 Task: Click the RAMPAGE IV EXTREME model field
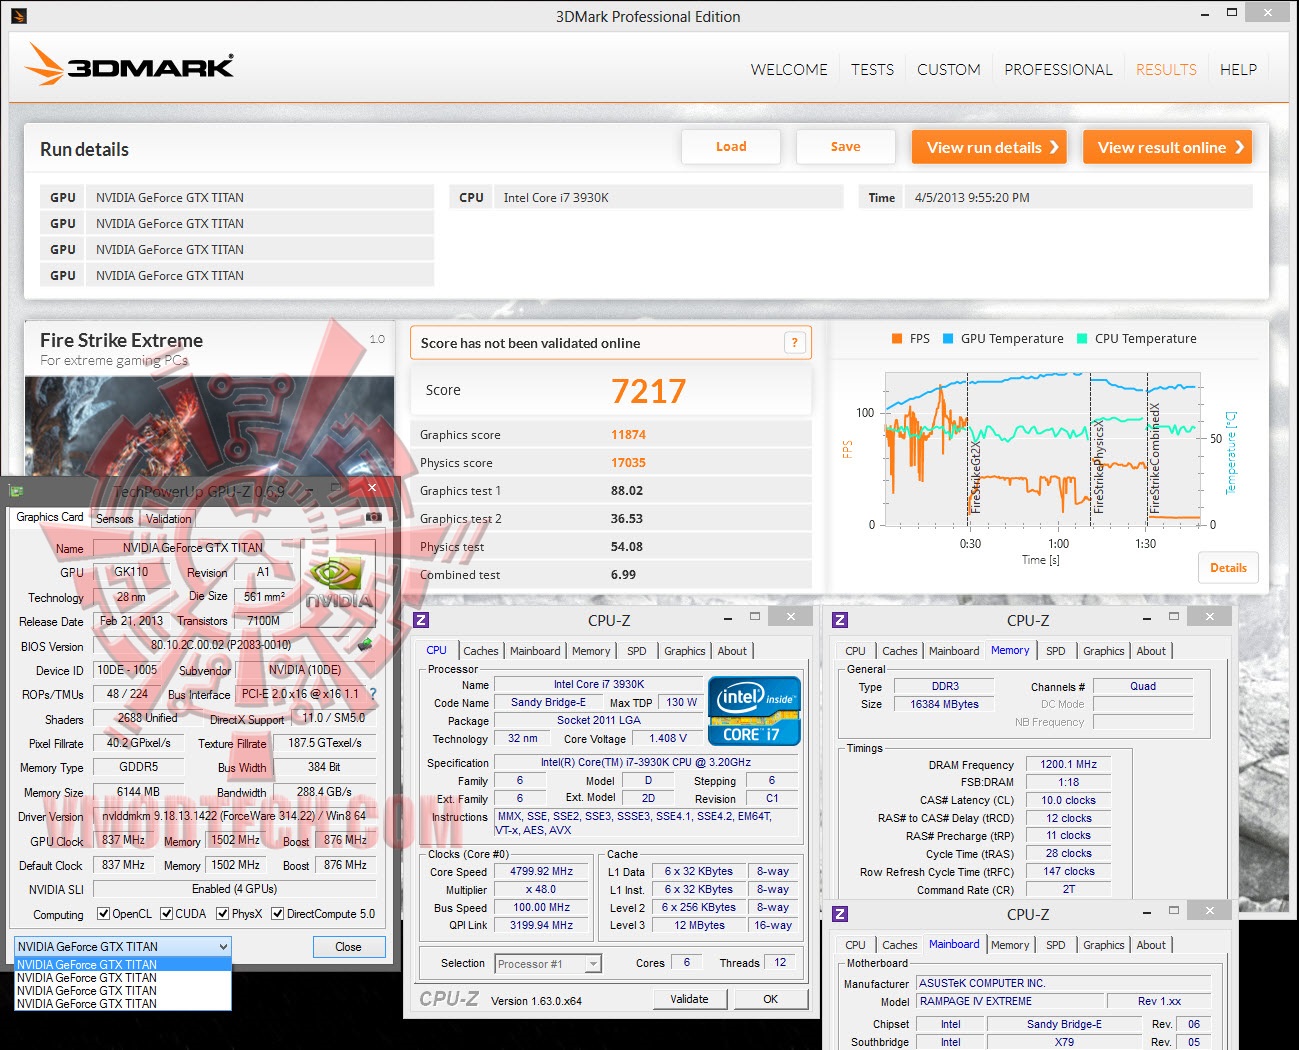point(1010,1001)
